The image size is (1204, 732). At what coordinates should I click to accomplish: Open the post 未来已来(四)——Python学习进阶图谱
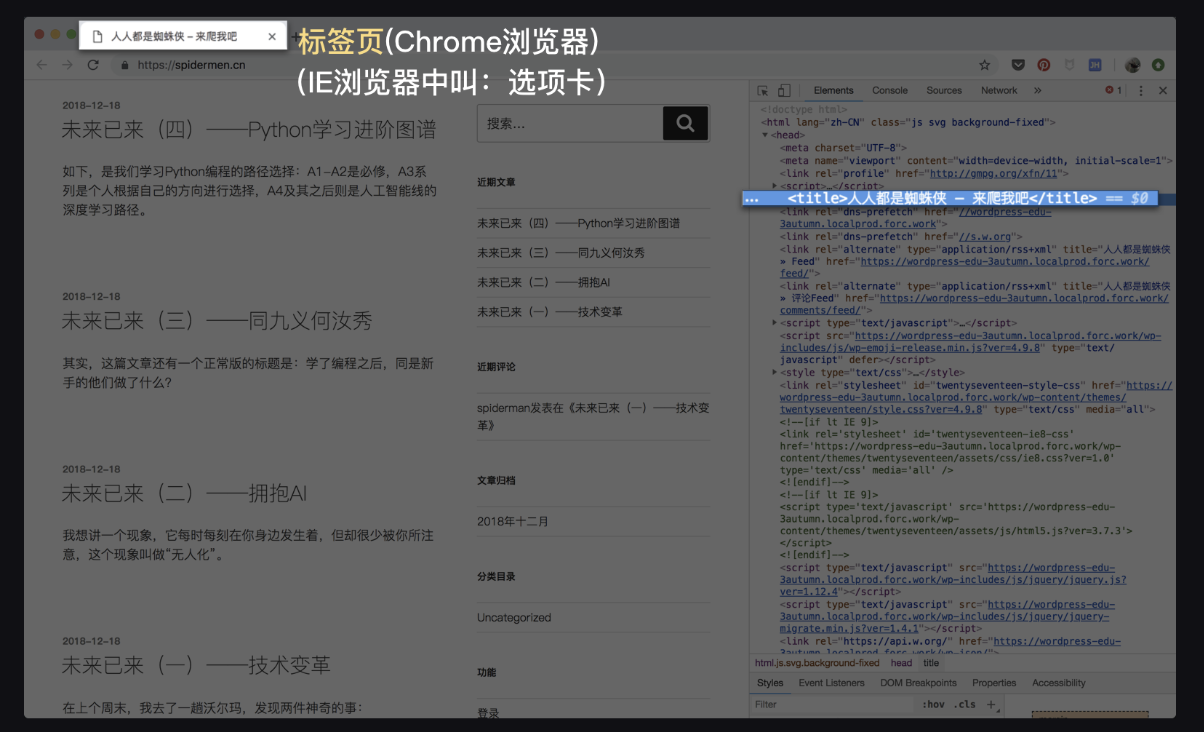pyautogui.click(x=249, y=129)
